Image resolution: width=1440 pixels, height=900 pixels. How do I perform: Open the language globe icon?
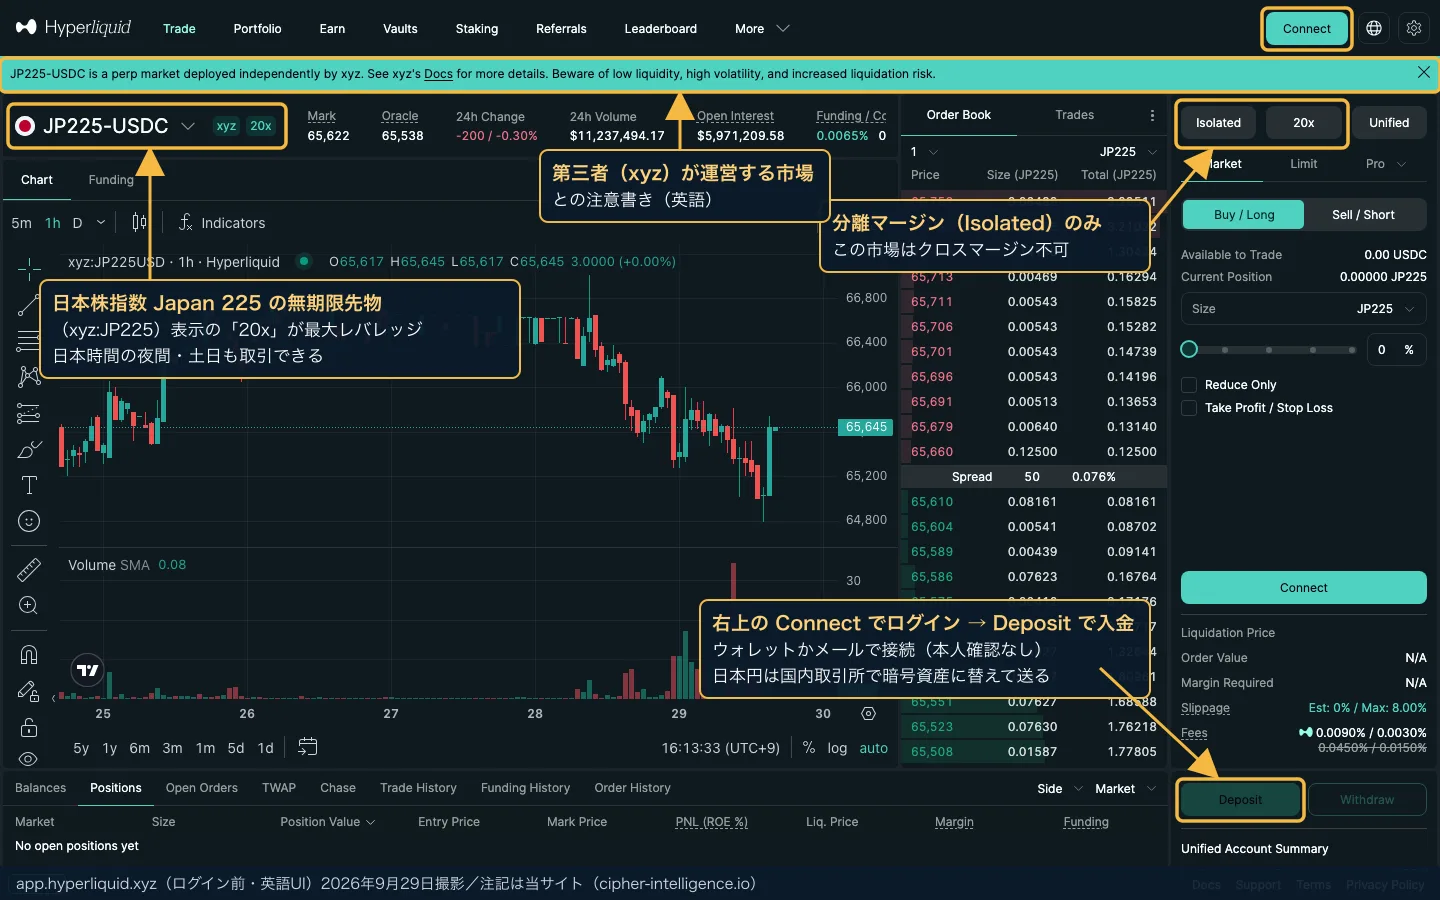point(1374,29)
